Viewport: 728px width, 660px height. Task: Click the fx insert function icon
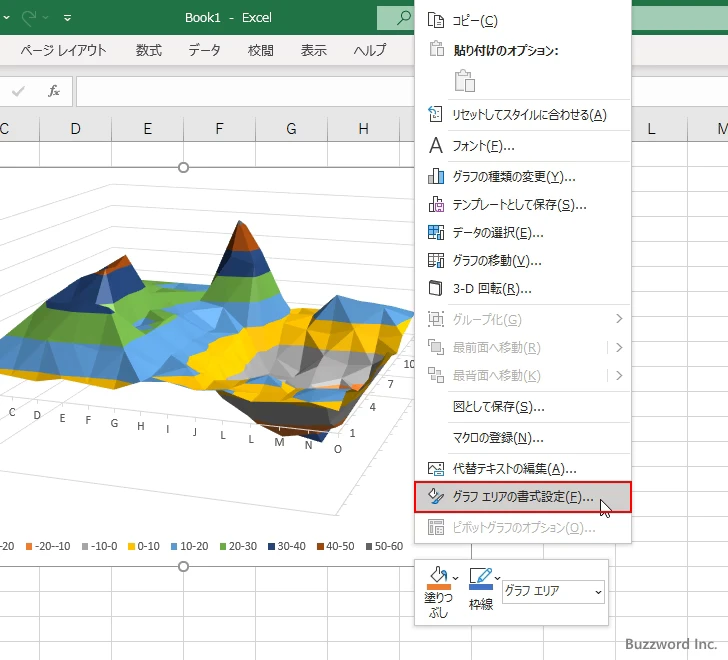[x=54, y=91]
